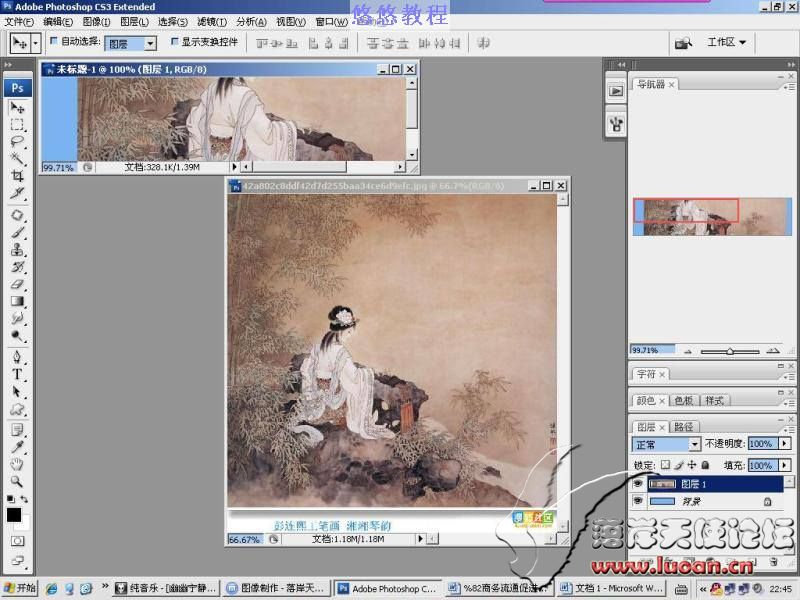The width and height of the screenshot is (800, 600).
Task: Select the Eyedropper tool
Action: coord(17,447)
